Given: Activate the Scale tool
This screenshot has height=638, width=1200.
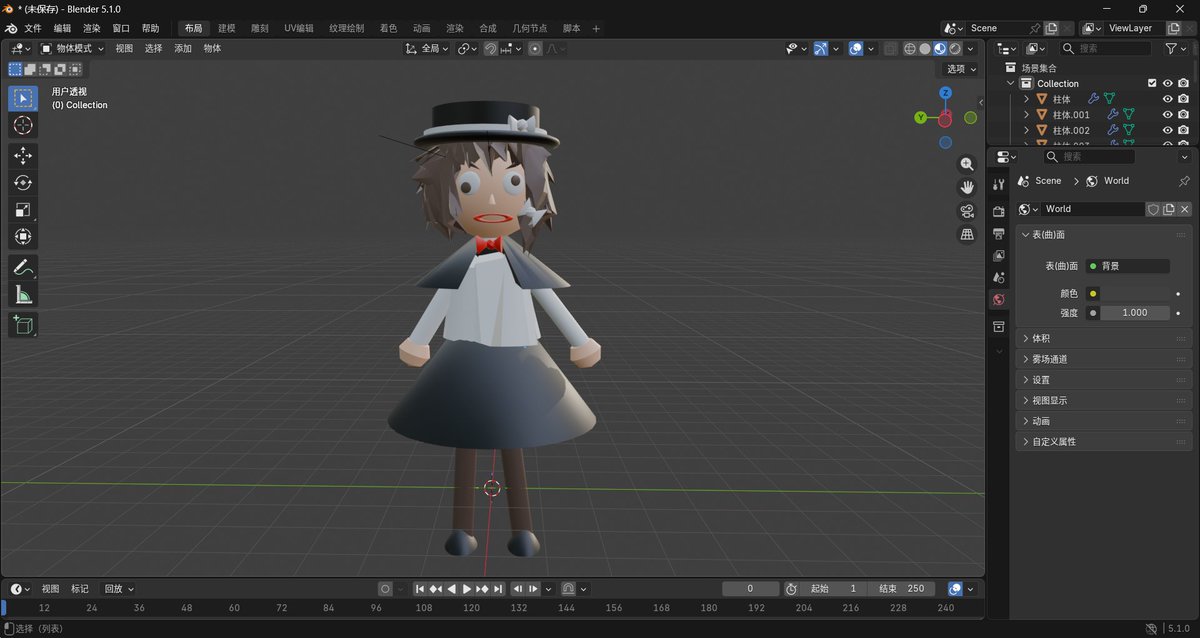Looking at the screenshot, I should point(24,210).
